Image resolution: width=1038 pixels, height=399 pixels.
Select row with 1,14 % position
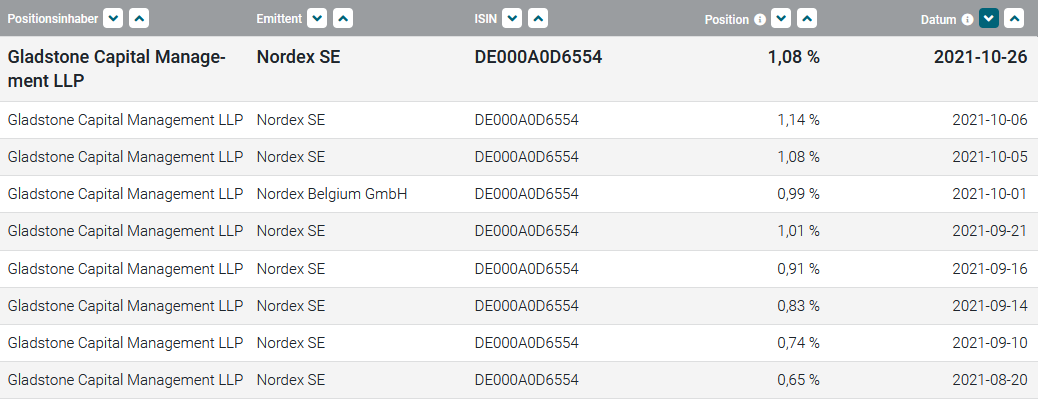point(519,120)
